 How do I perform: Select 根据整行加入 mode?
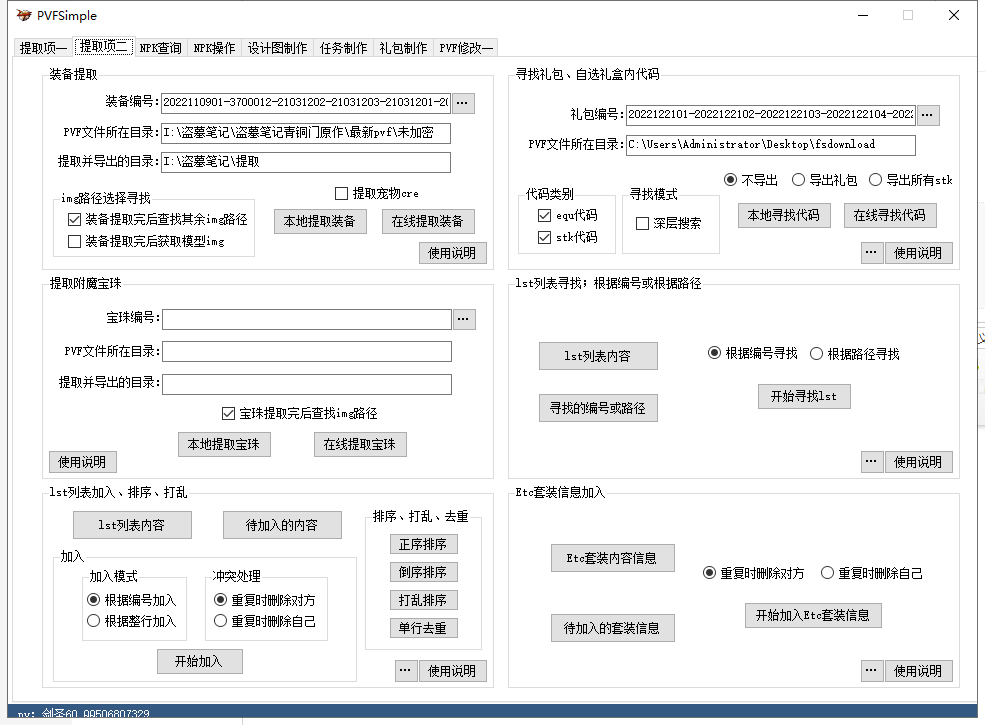pyautogui.click(x=94, y=621)
